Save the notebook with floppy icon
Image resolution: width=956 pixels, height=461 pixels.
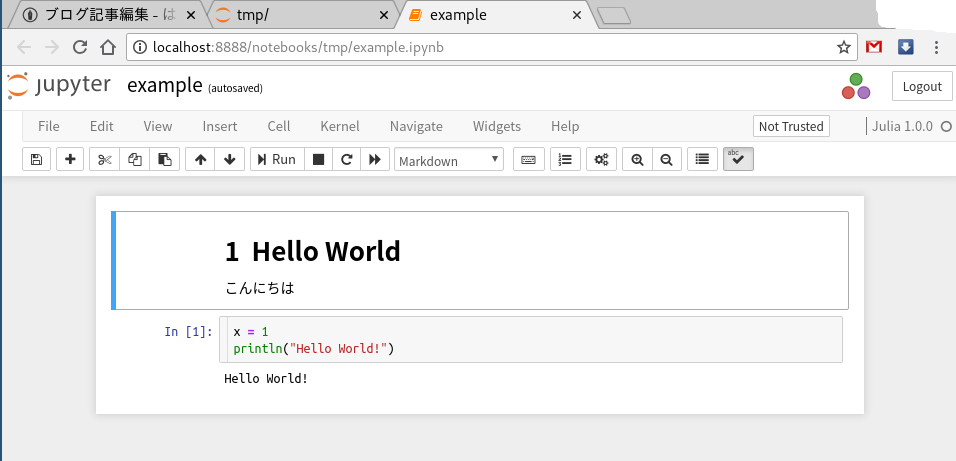(37, 159)
